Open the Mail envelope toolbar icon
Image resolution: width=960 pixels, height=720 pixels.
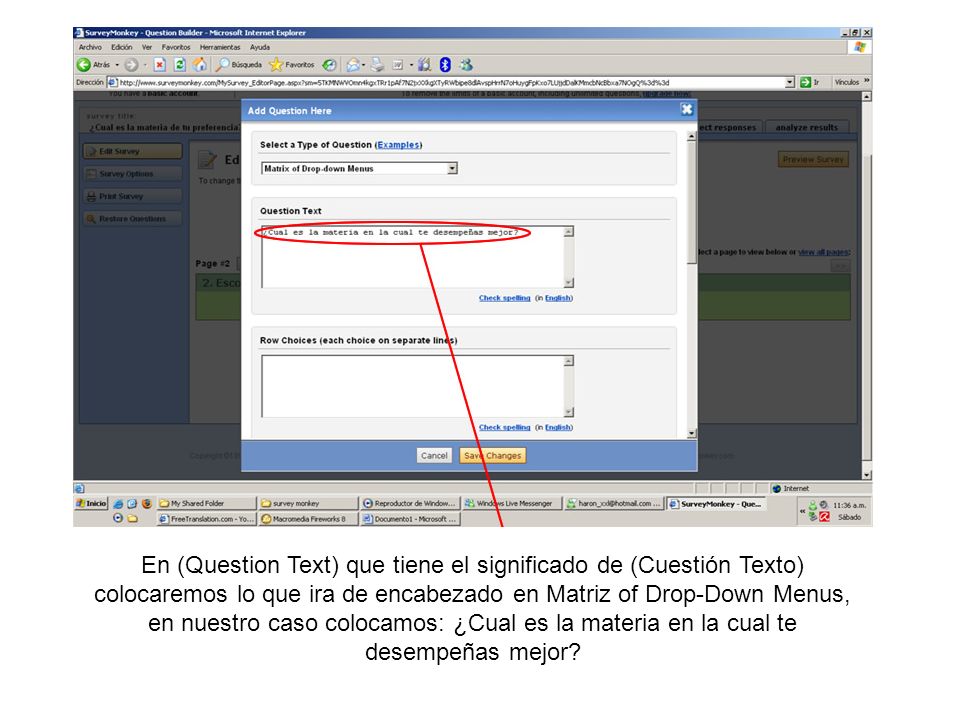click(x=353, y=64)
